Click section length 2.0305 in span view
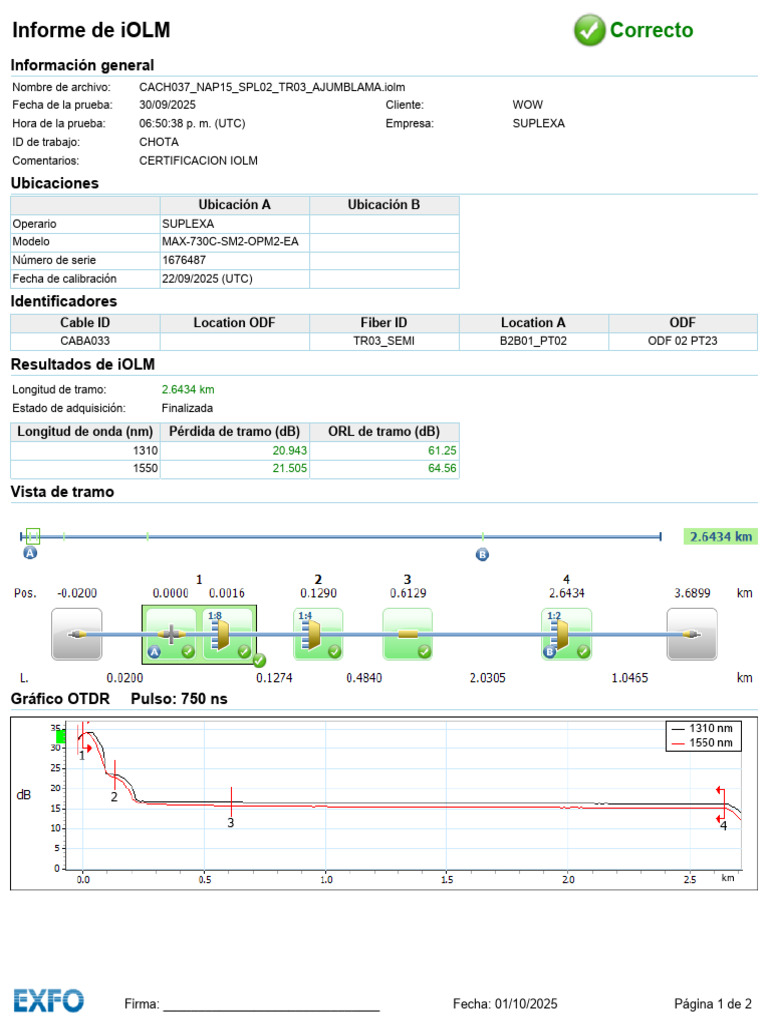The width and height of the screenshot is (768, 1024). [487, 678]
